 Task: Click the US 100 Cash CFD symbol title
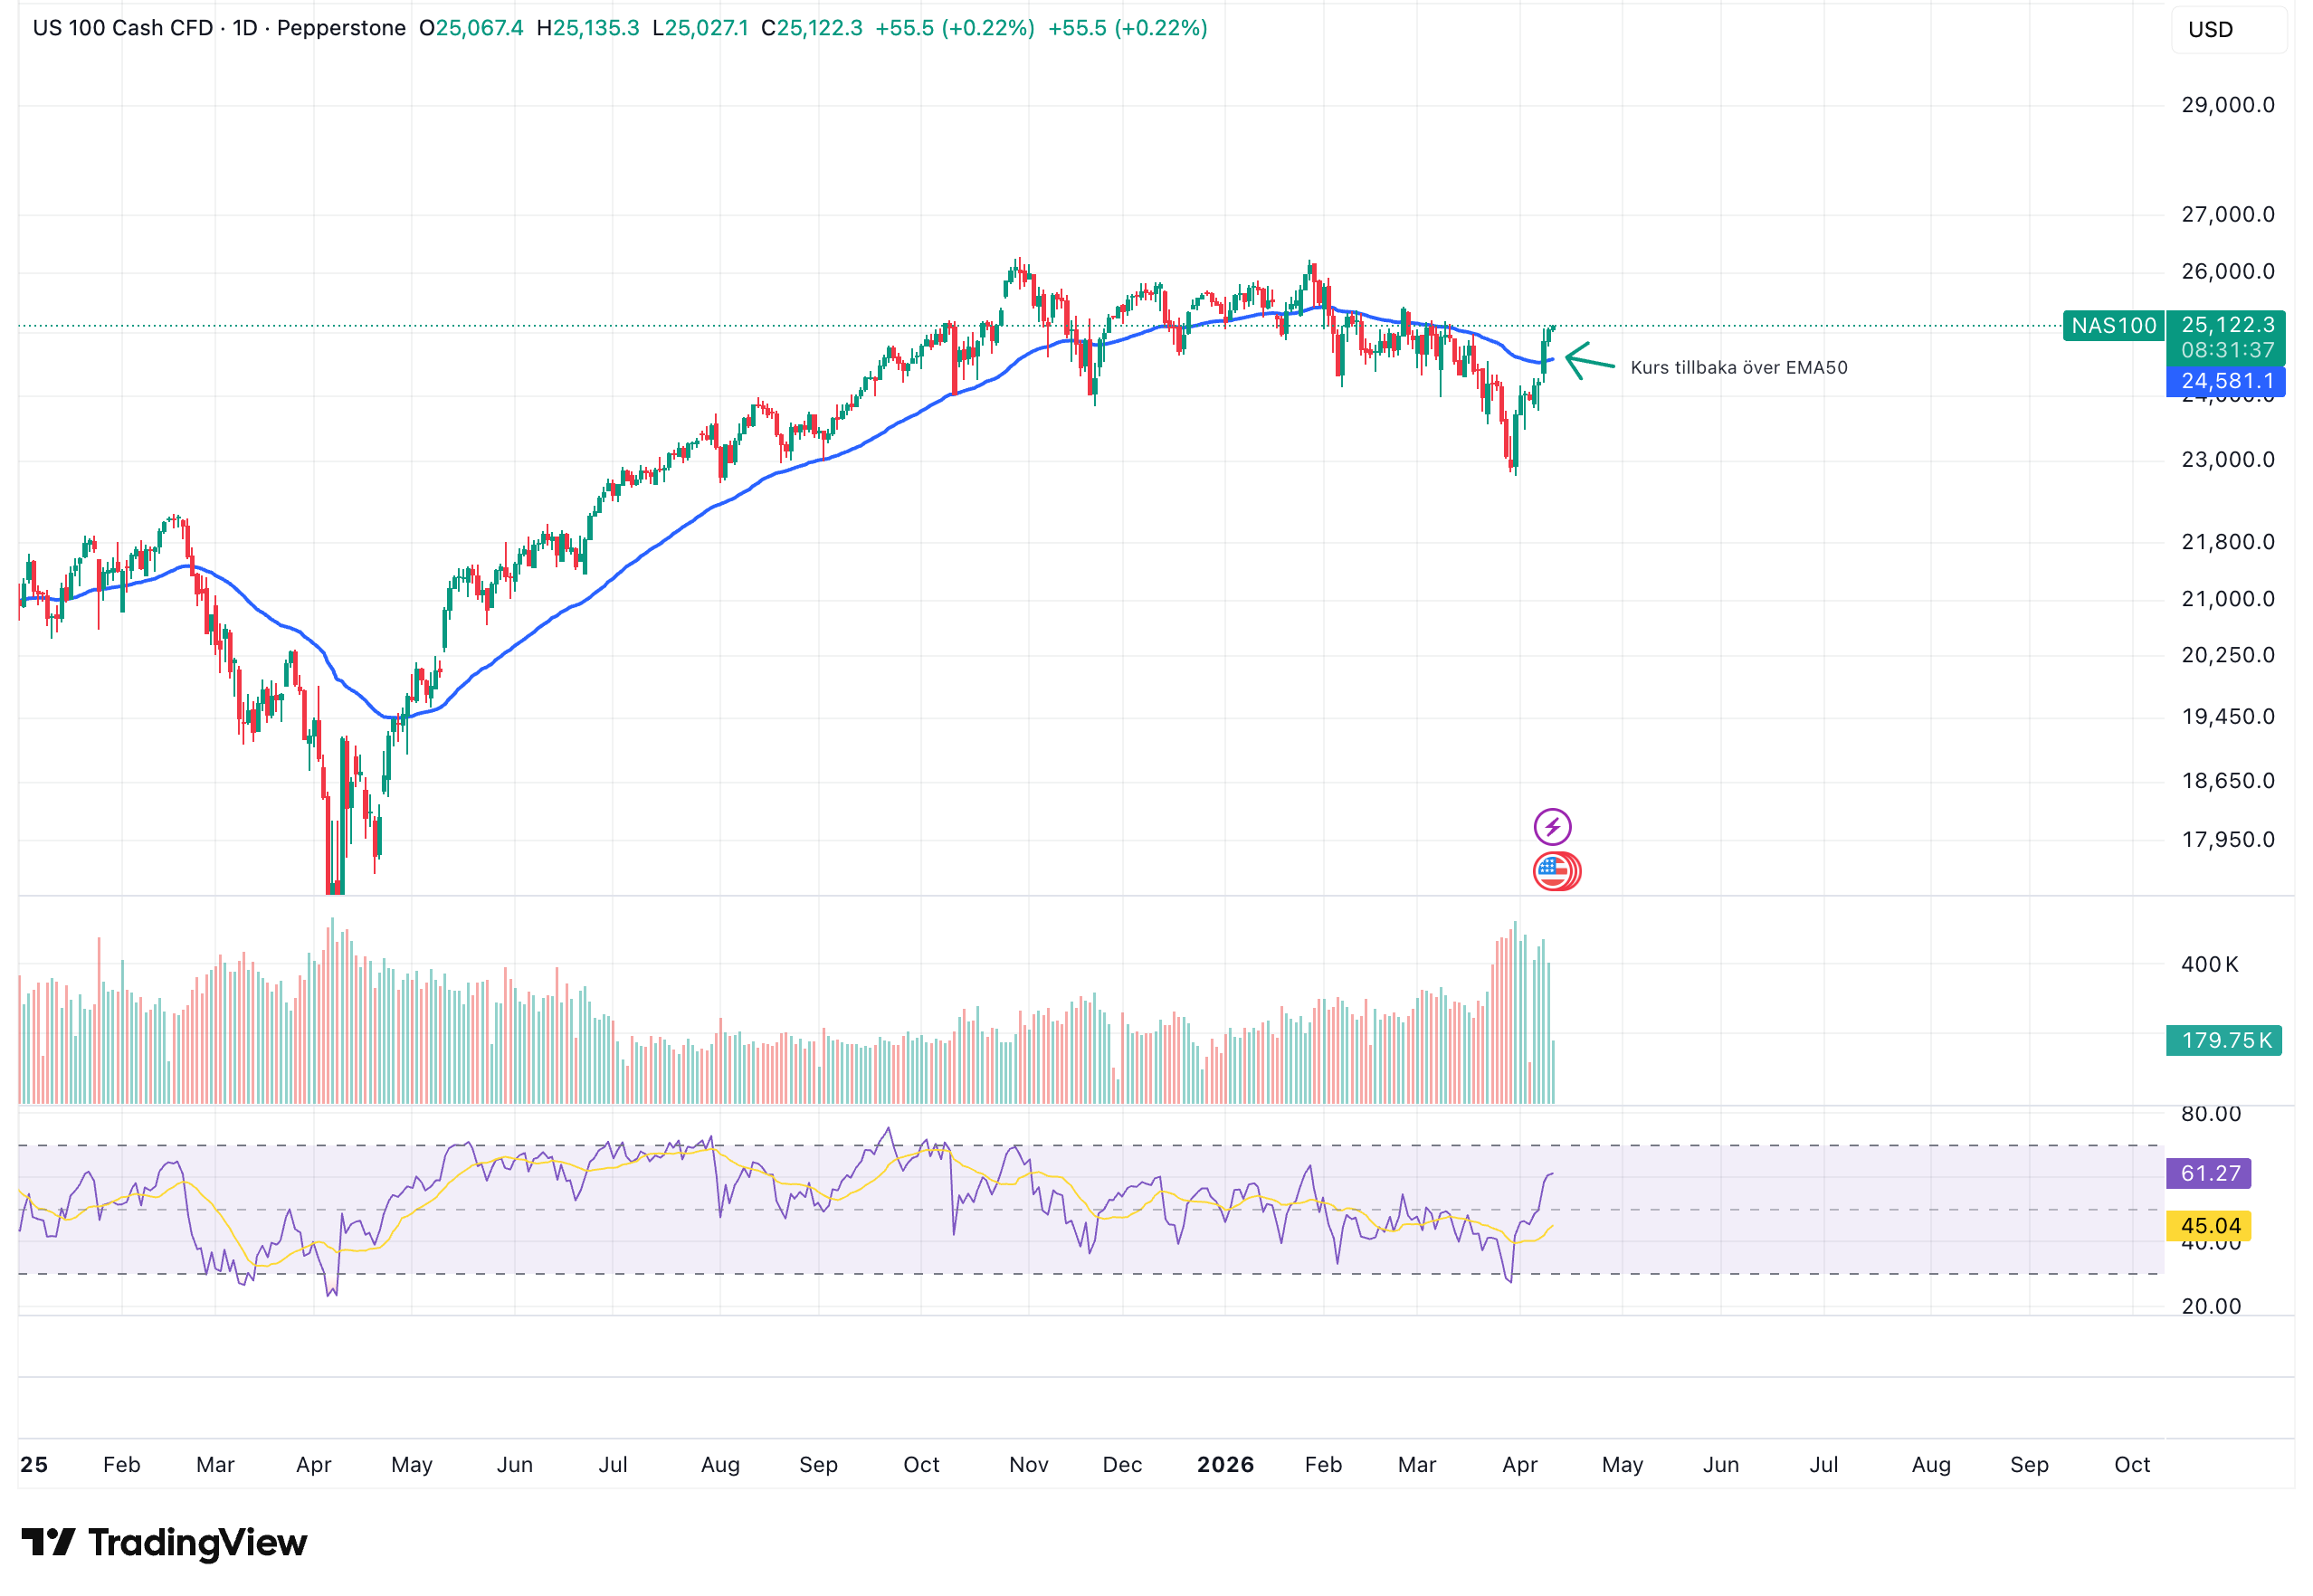[123, 28]
